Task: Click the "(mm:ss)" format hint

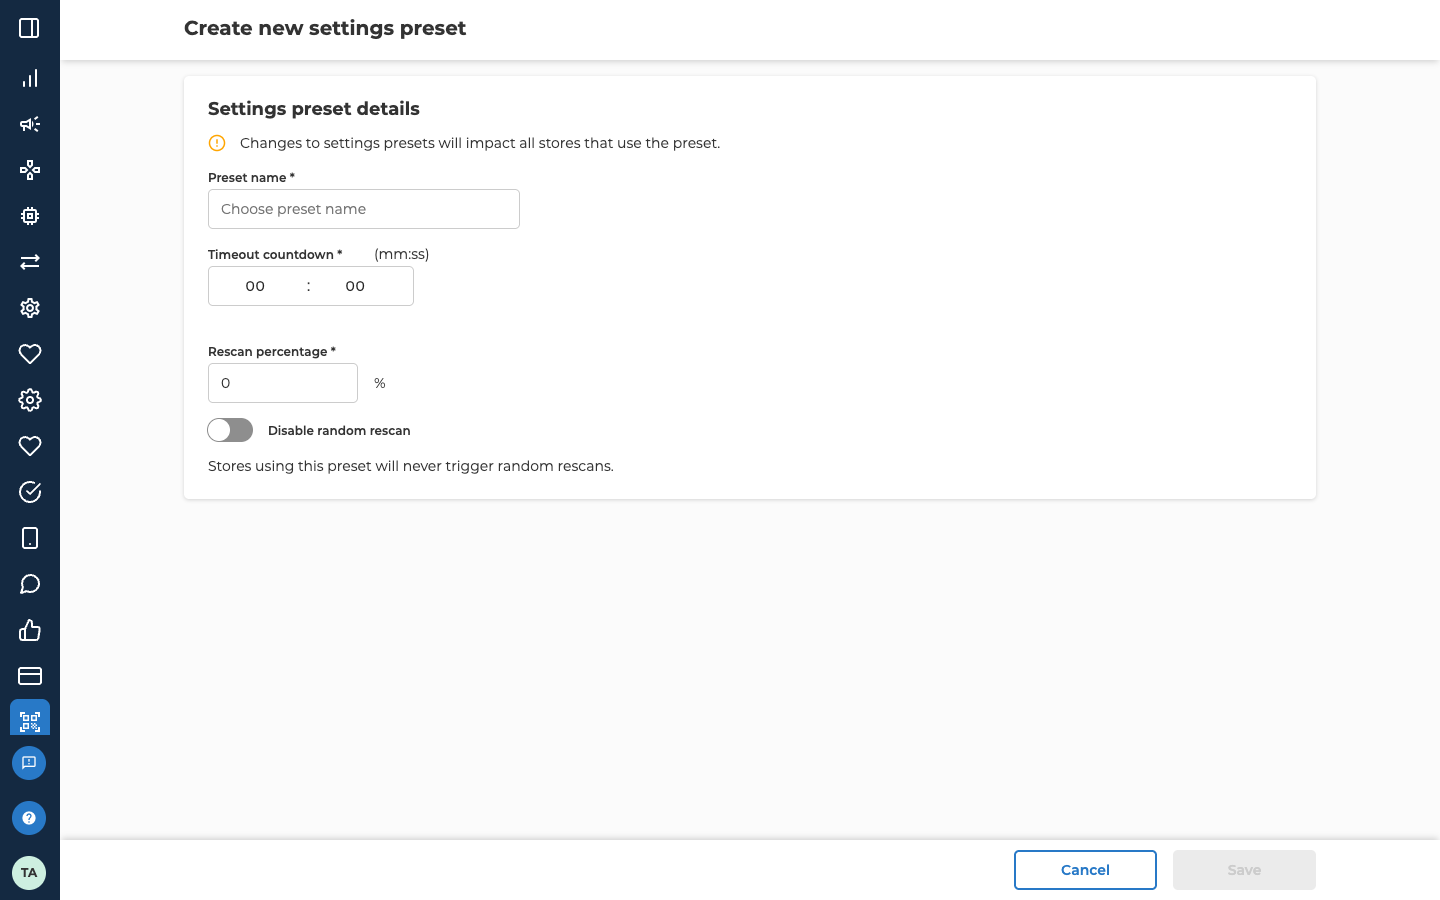Action: [401, 254]
